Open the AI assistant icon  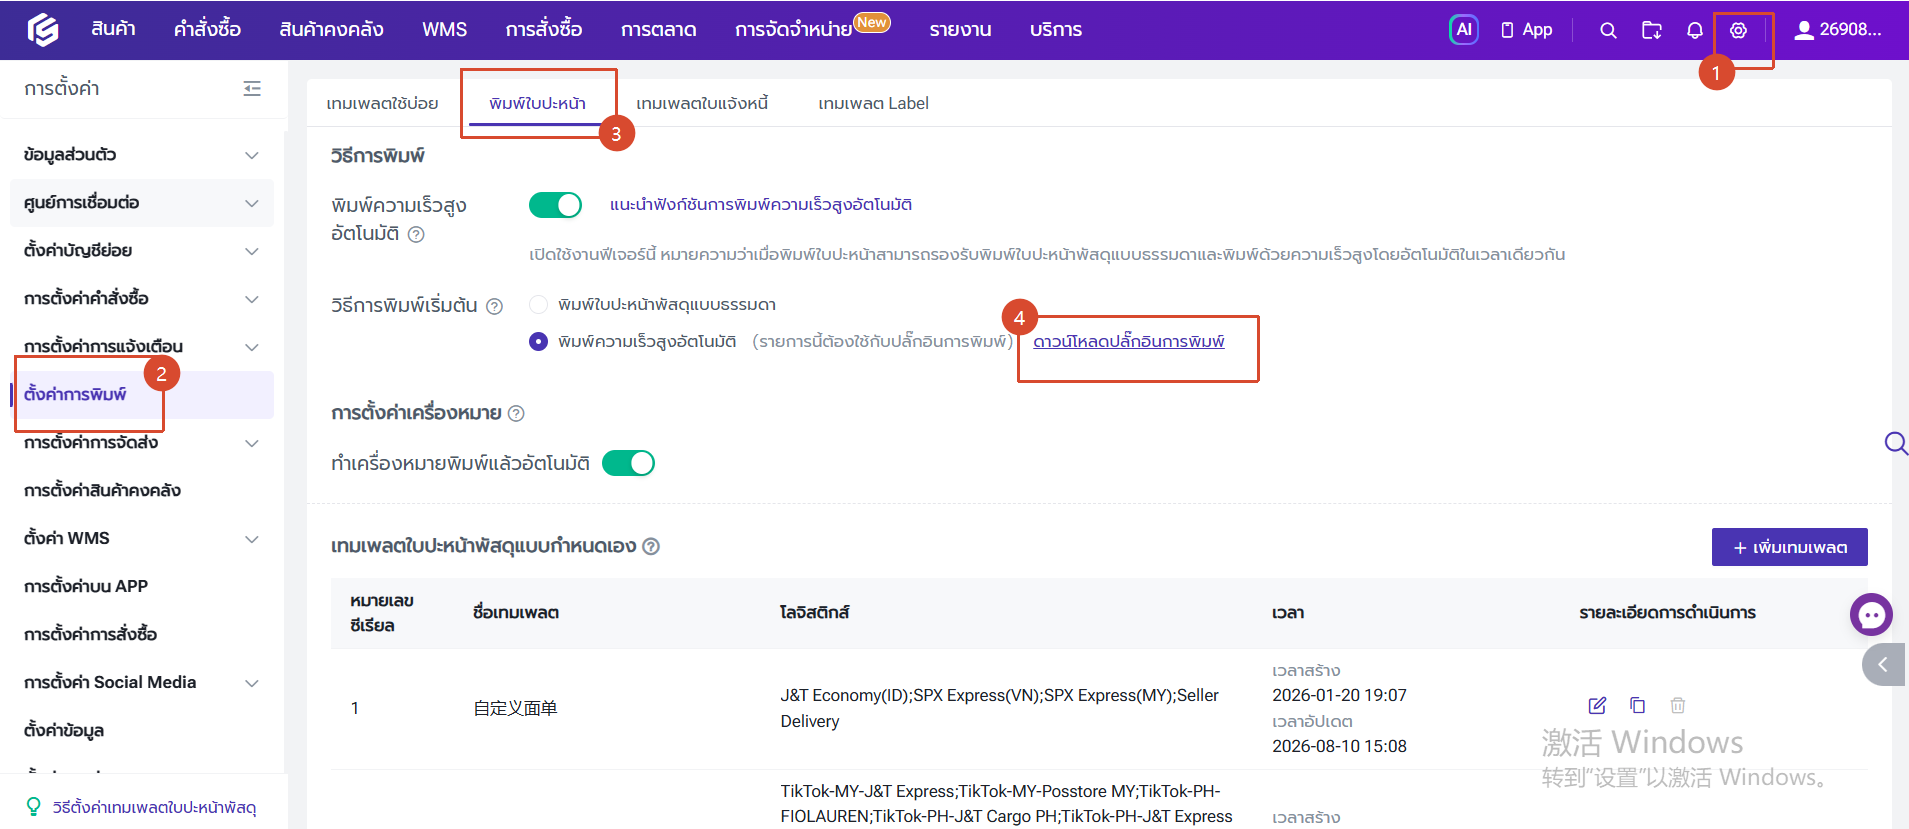[x=1463, y=30]
